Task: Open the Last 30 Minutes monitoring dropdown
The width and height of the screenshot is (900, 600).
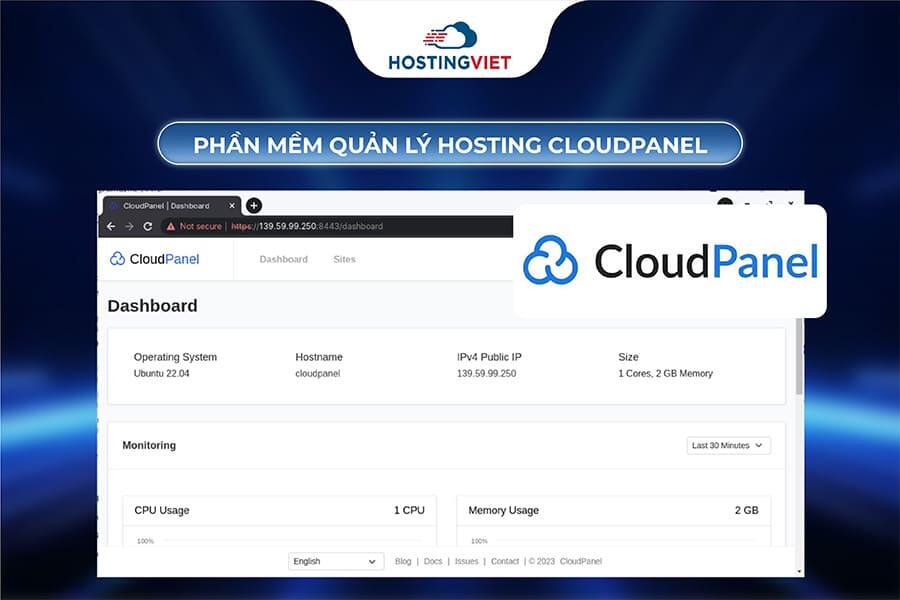Action: coord(727,445)
